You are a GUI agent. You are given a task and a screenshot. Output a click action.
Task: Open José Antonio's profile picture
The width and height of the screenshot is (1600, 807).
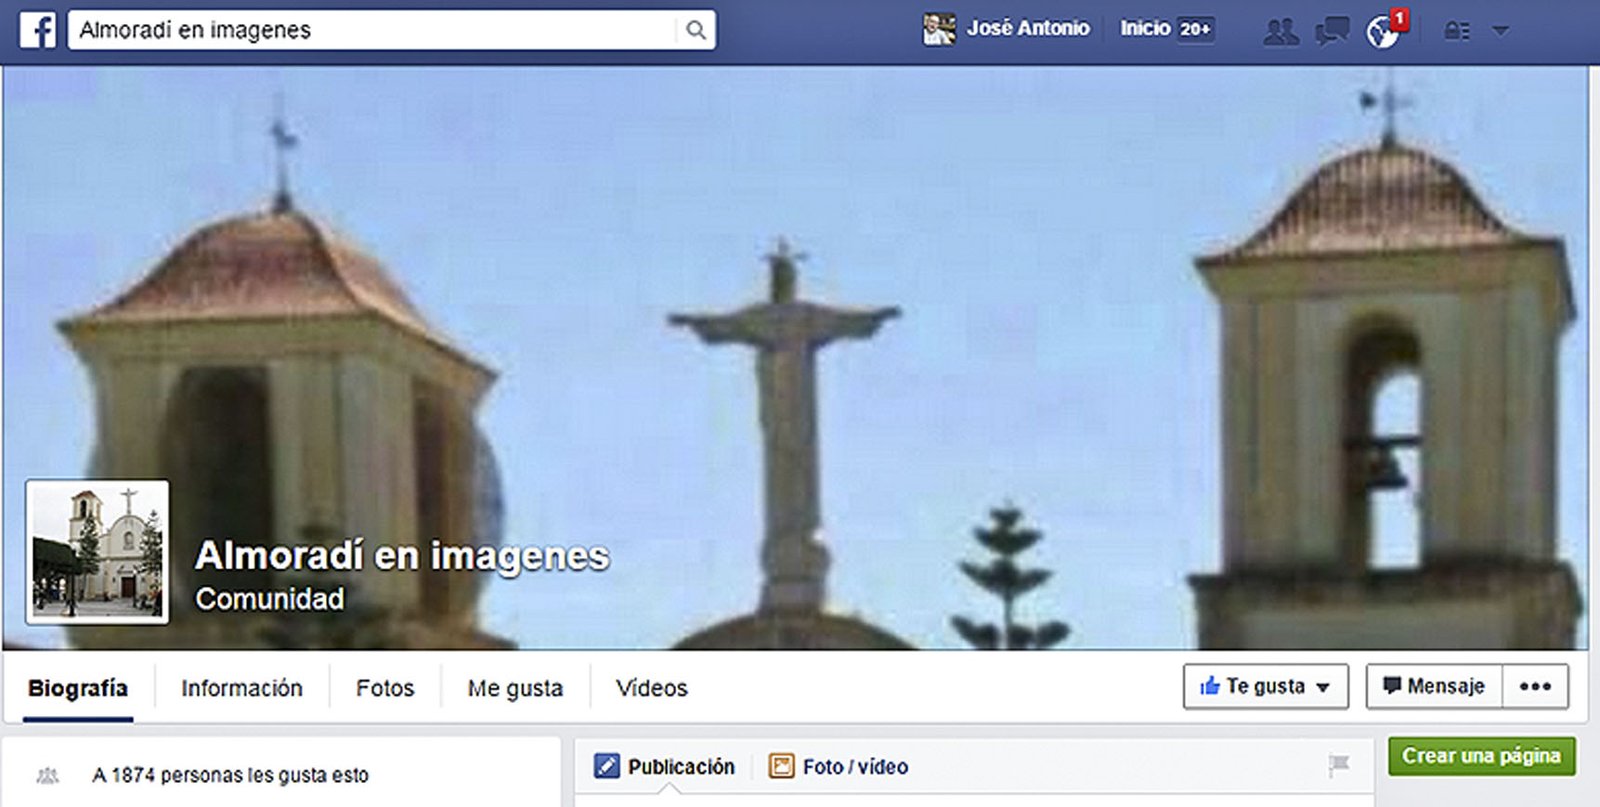[x=938, y=30]
